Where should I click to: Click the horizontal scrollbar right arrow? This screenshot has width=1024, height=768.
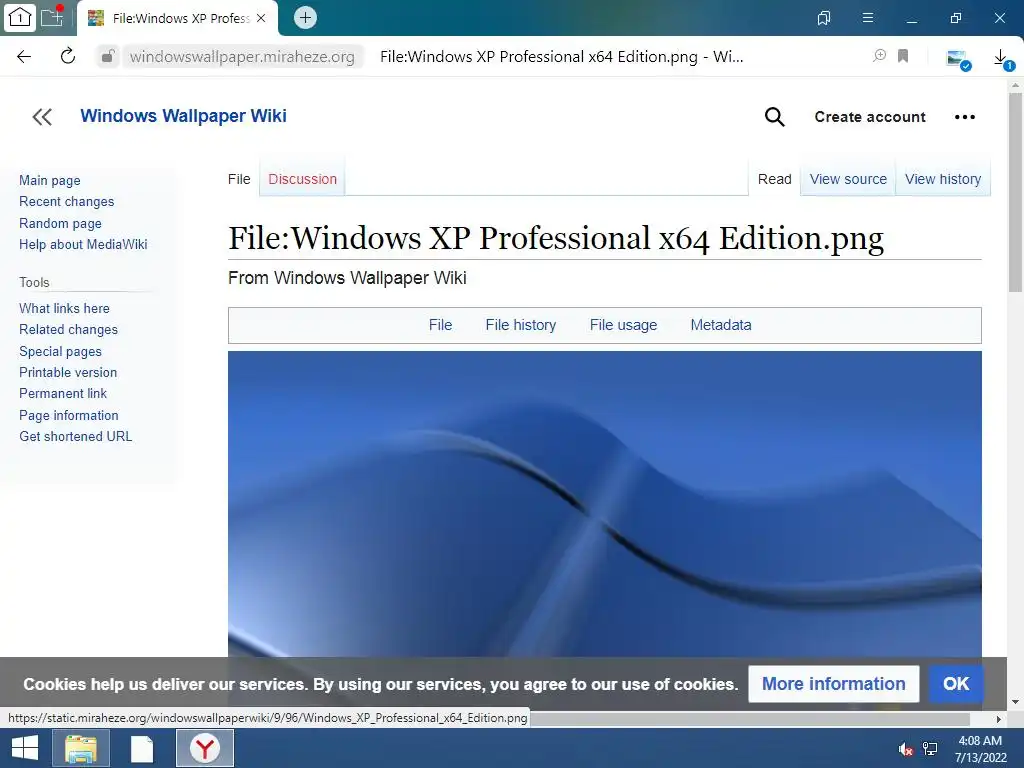(999, 719)
